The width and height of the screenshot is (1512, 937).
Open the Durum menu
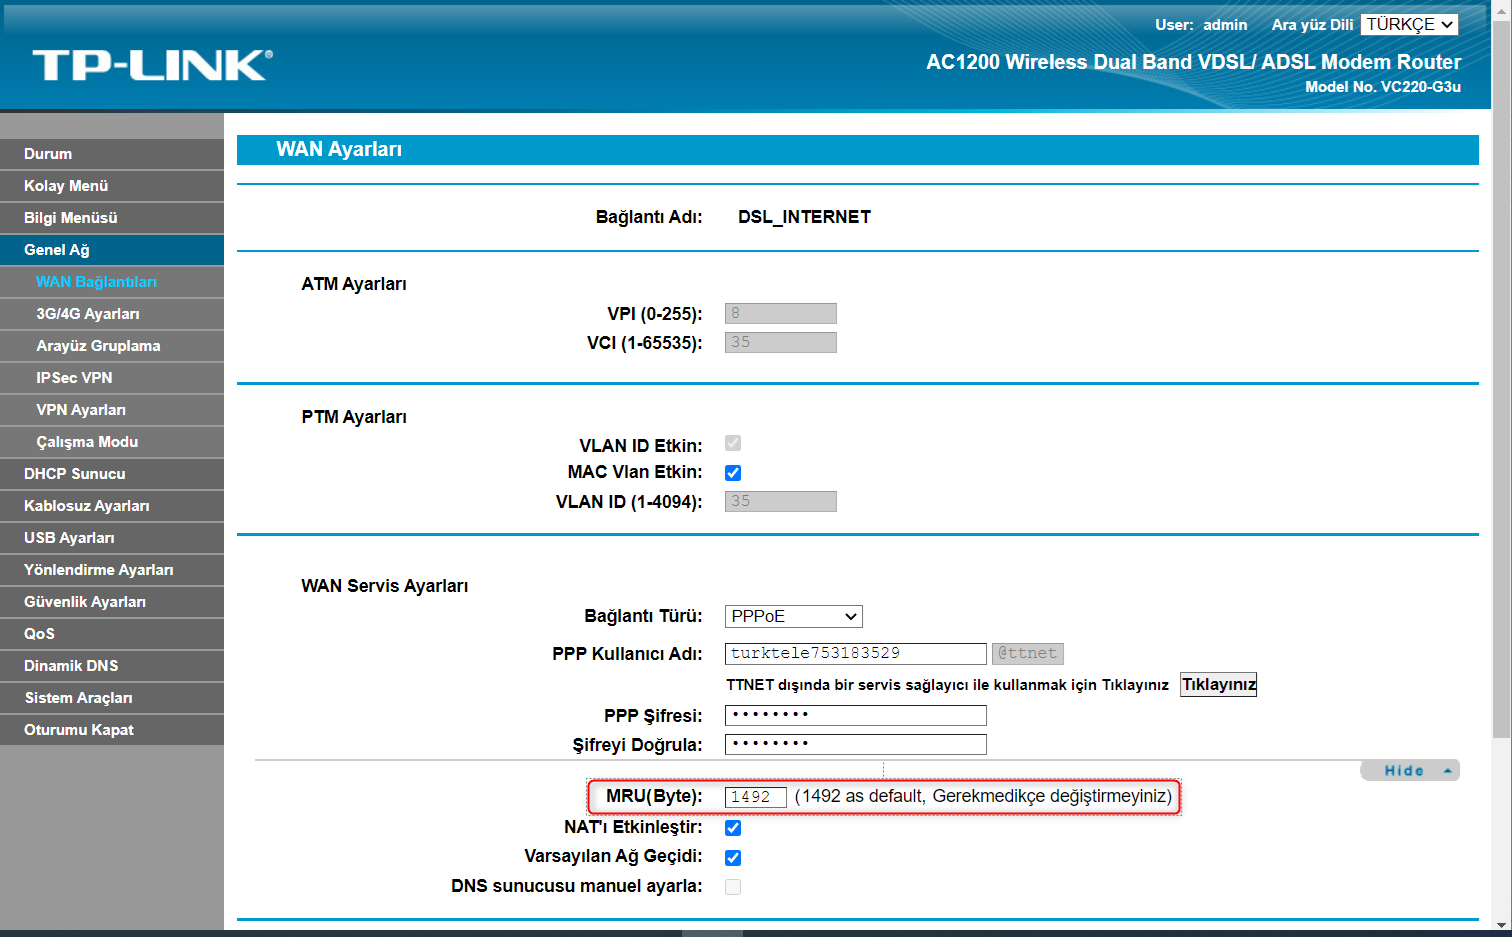[x=112, y=154]
